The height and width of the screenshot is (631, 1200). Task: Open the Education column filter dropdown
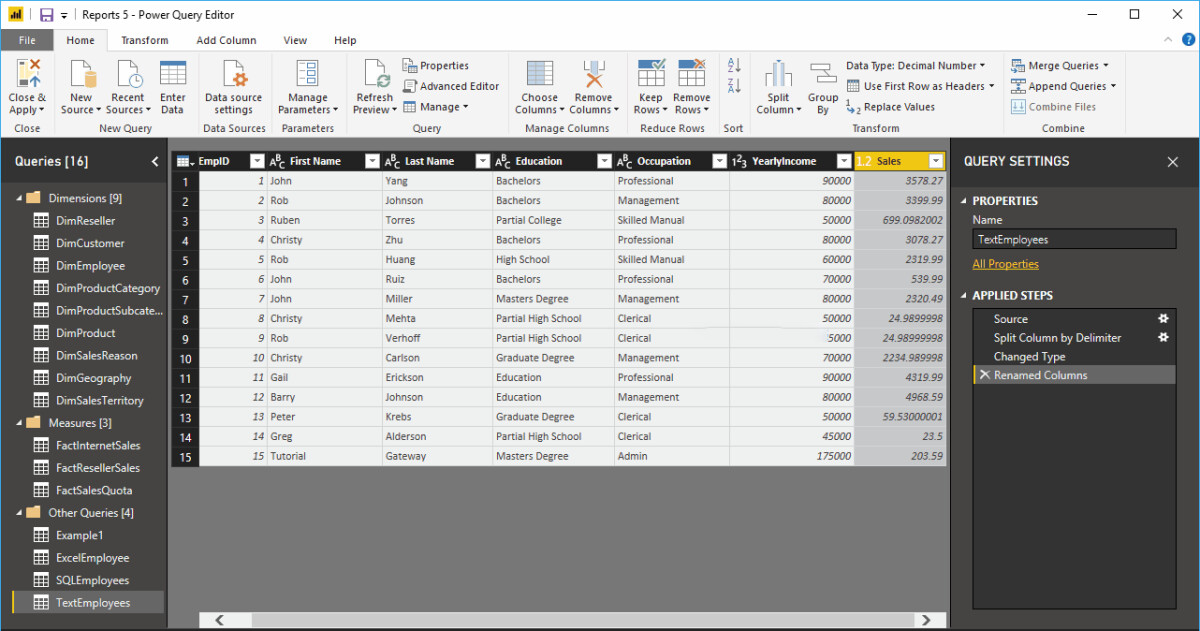click(x=603, y=161)
